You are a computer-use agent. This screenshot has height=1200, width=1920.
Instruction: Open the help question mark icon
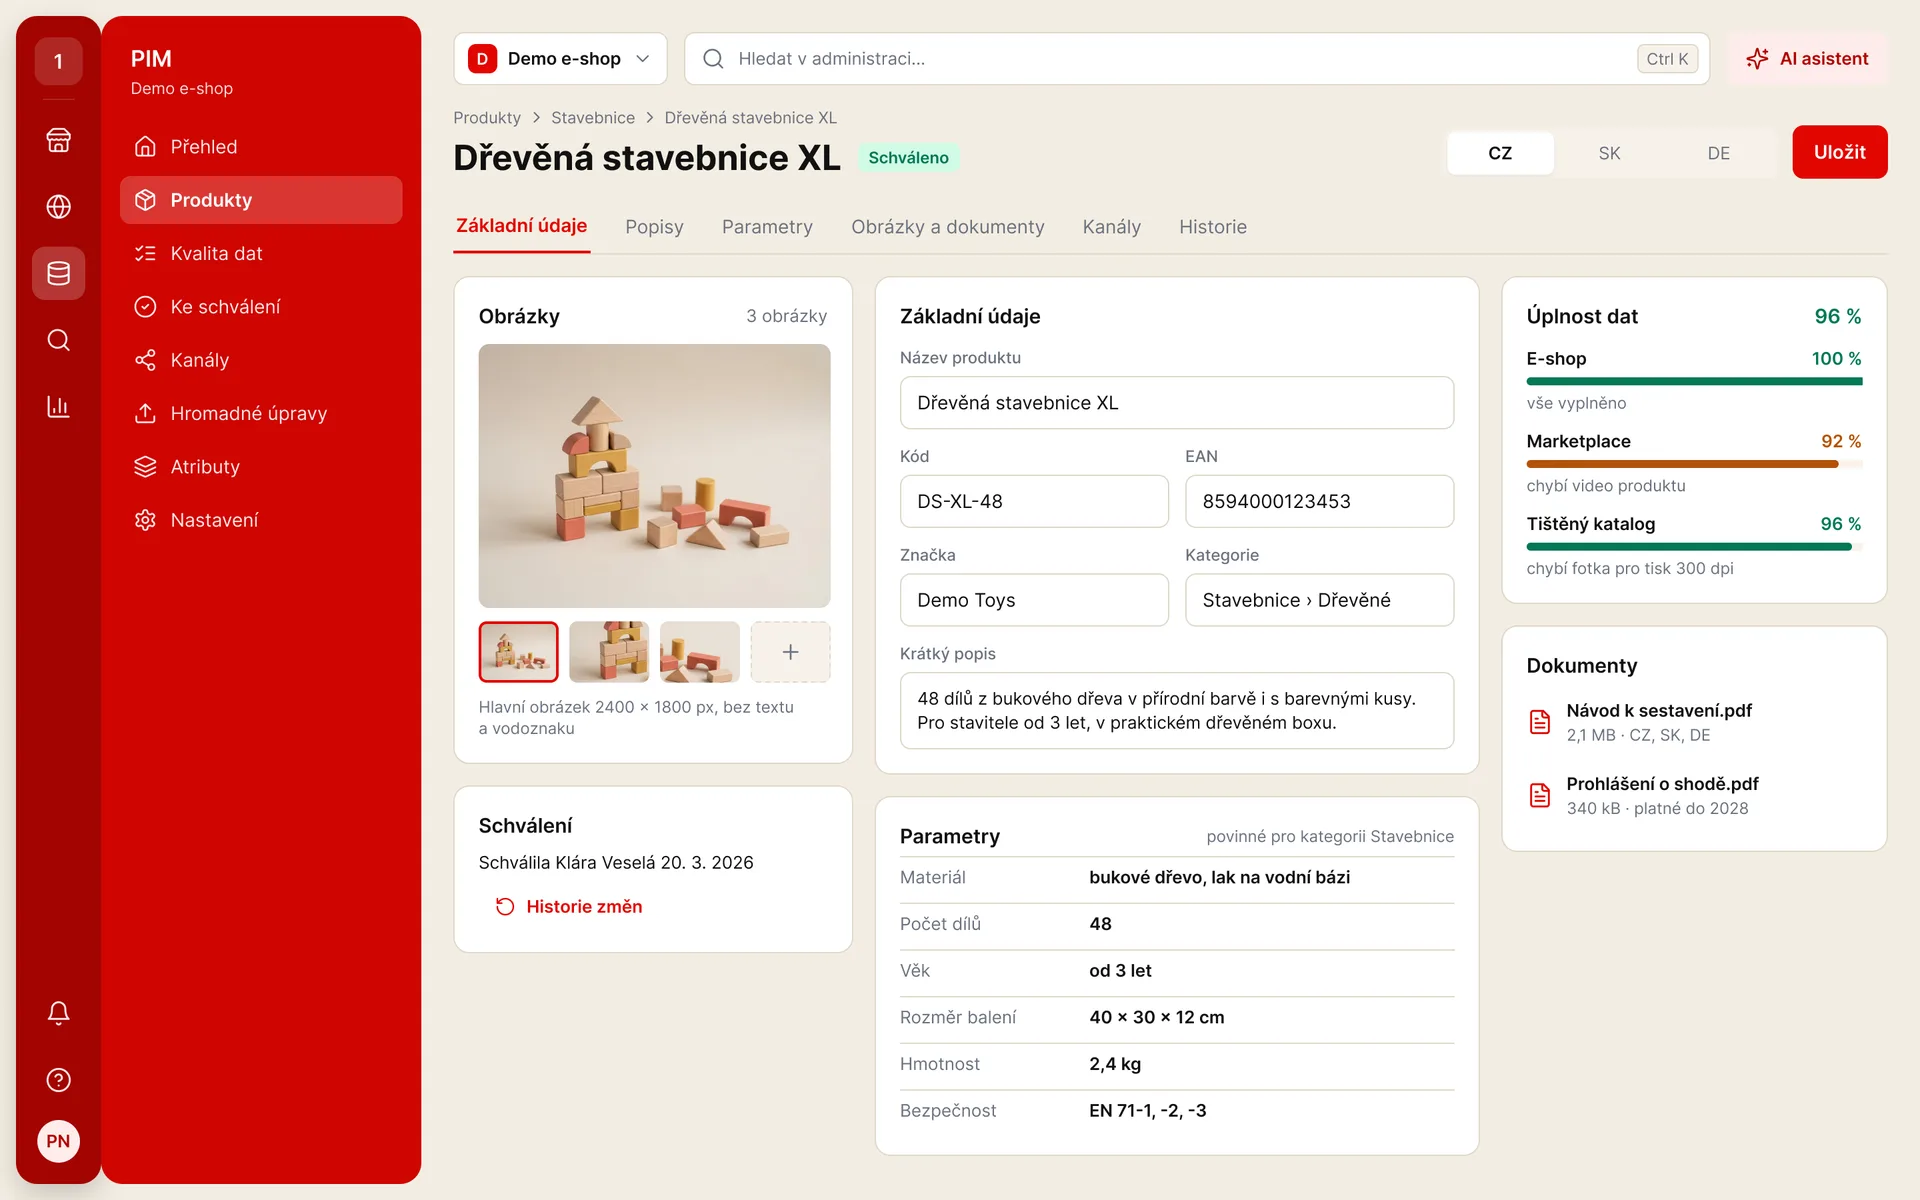pos(58,1080)
